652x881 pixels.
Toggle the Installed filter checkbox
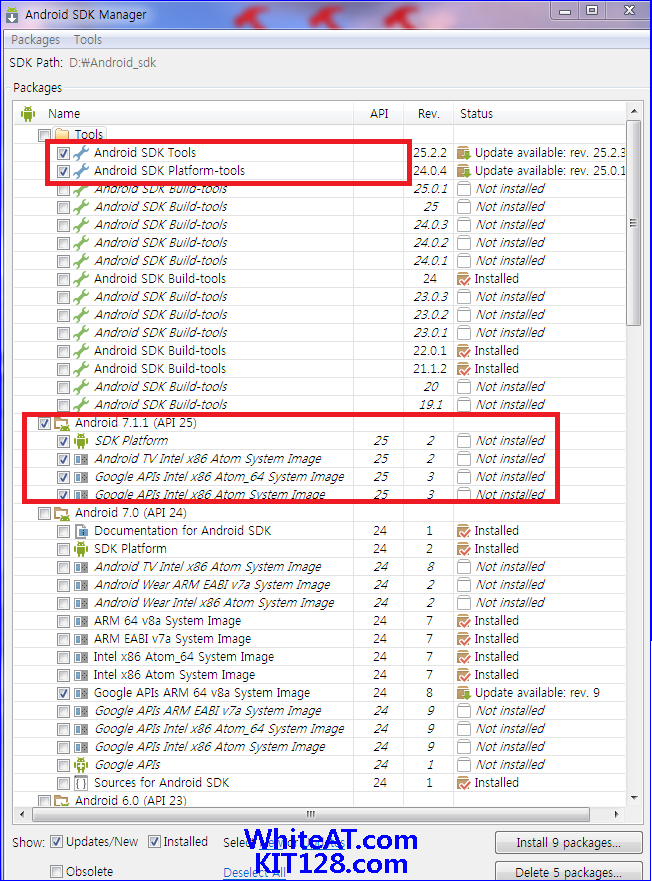click(x=154, y=842)
